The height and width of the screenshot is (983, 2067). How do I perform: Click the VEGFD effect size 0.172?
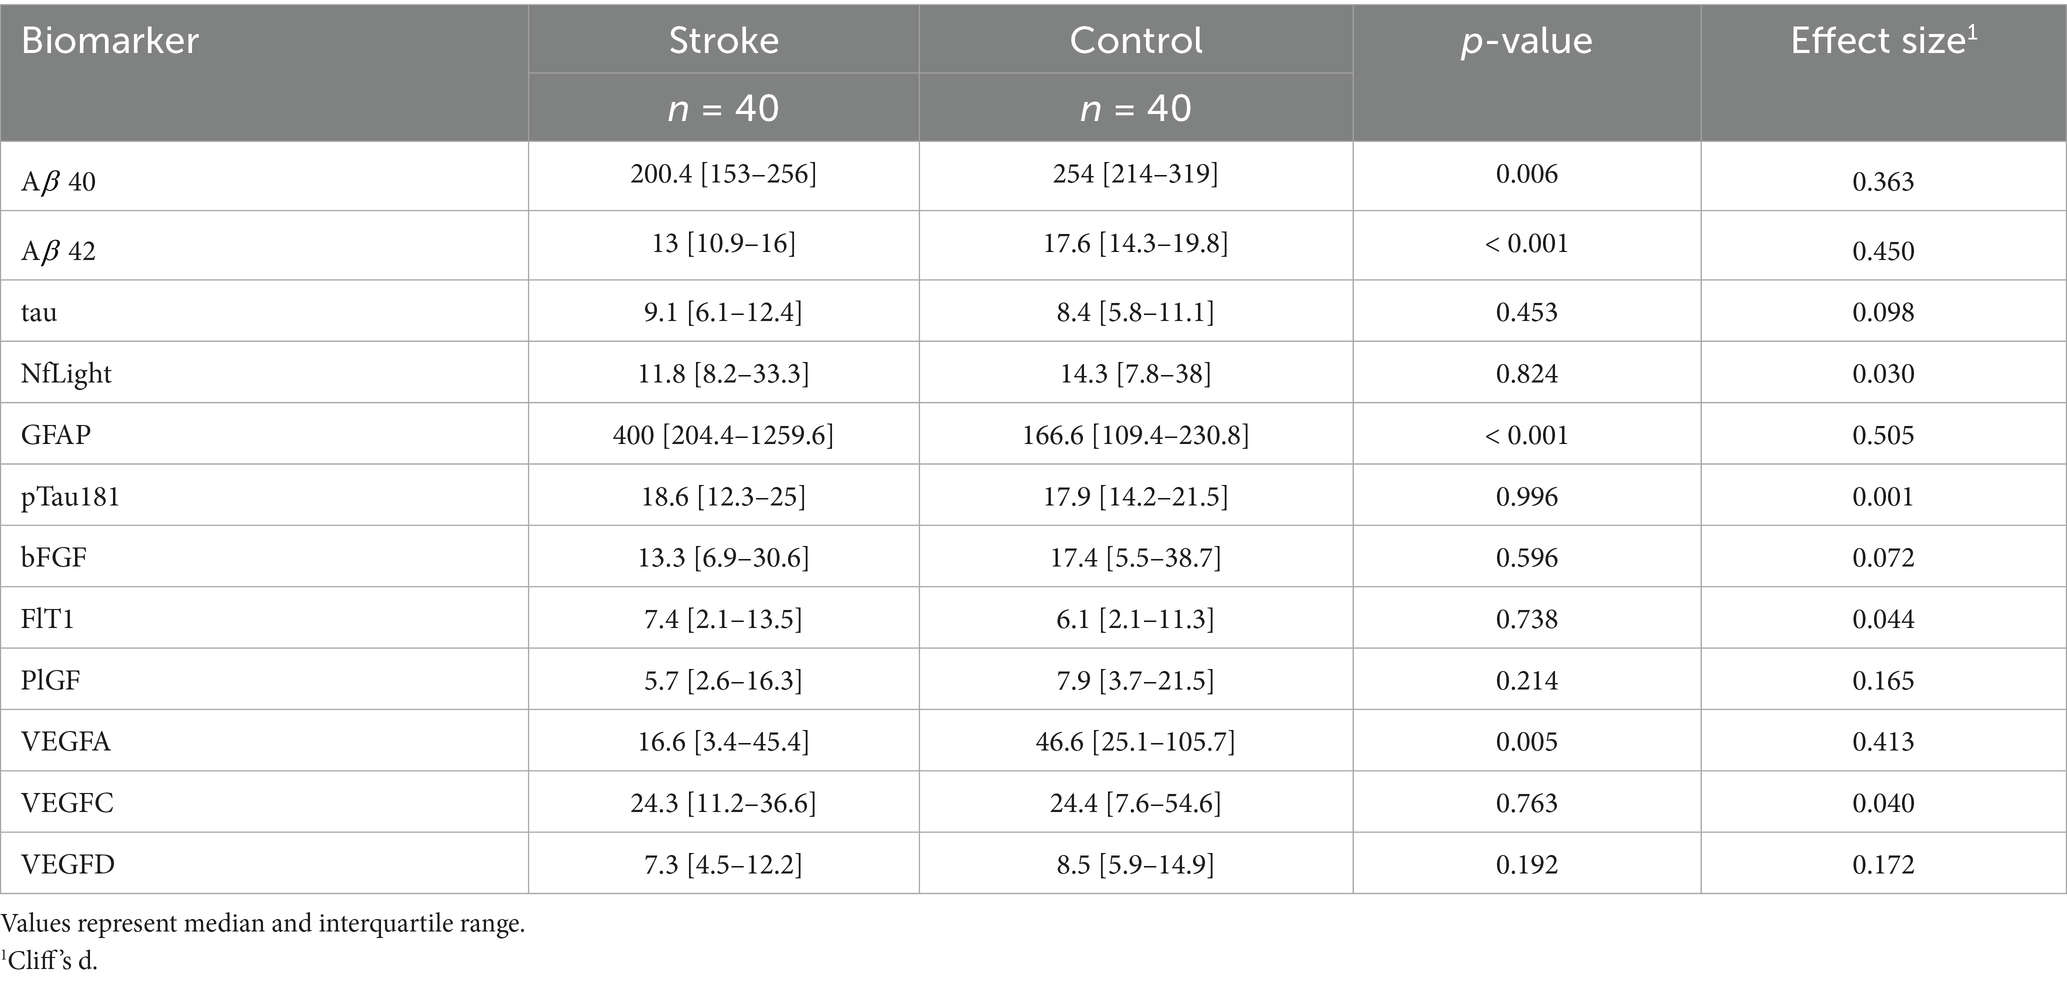pos(1883,865)
